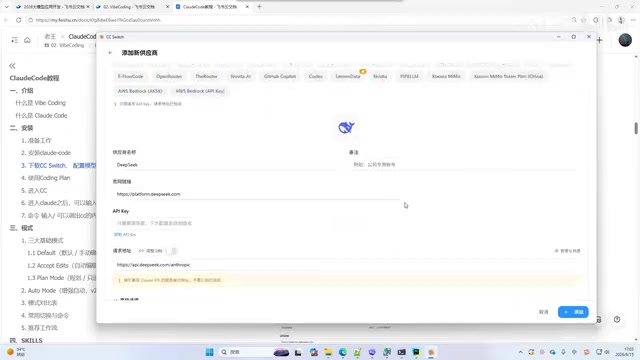The image size is (640, 360).
Task: Open the Feishu user avatar
Action: (625, 40)
